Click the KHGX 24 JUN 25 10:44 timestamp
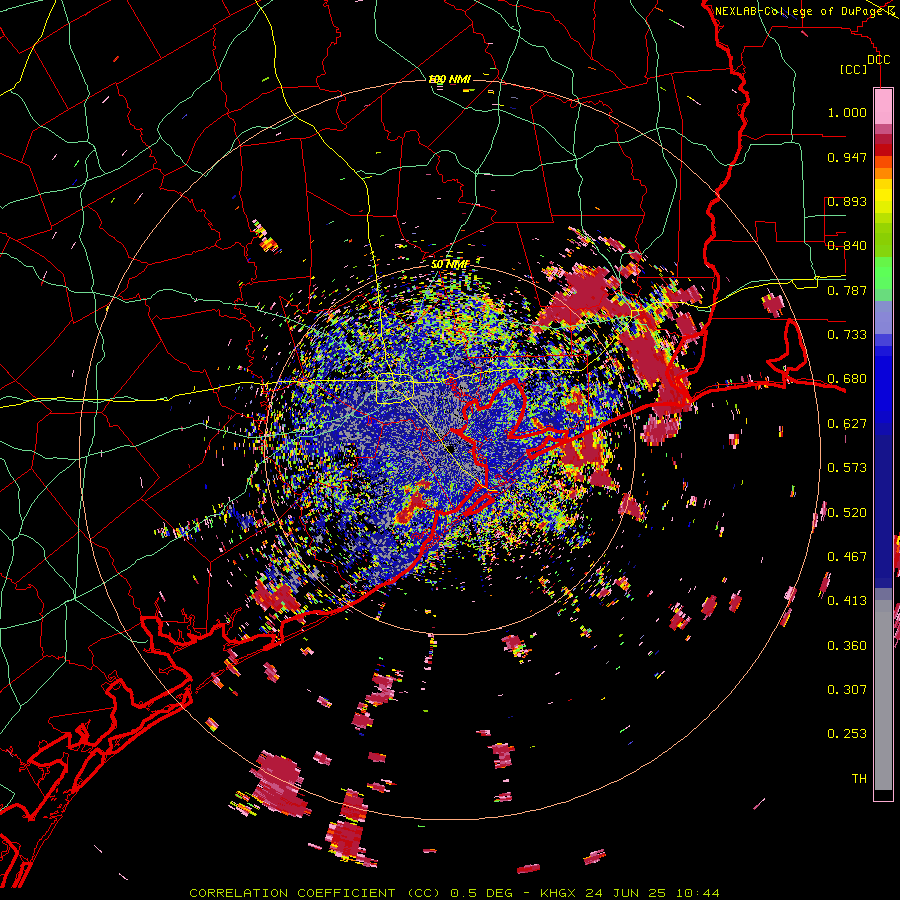Viewport: 900px width, 900px height. [x=630, y=893]
